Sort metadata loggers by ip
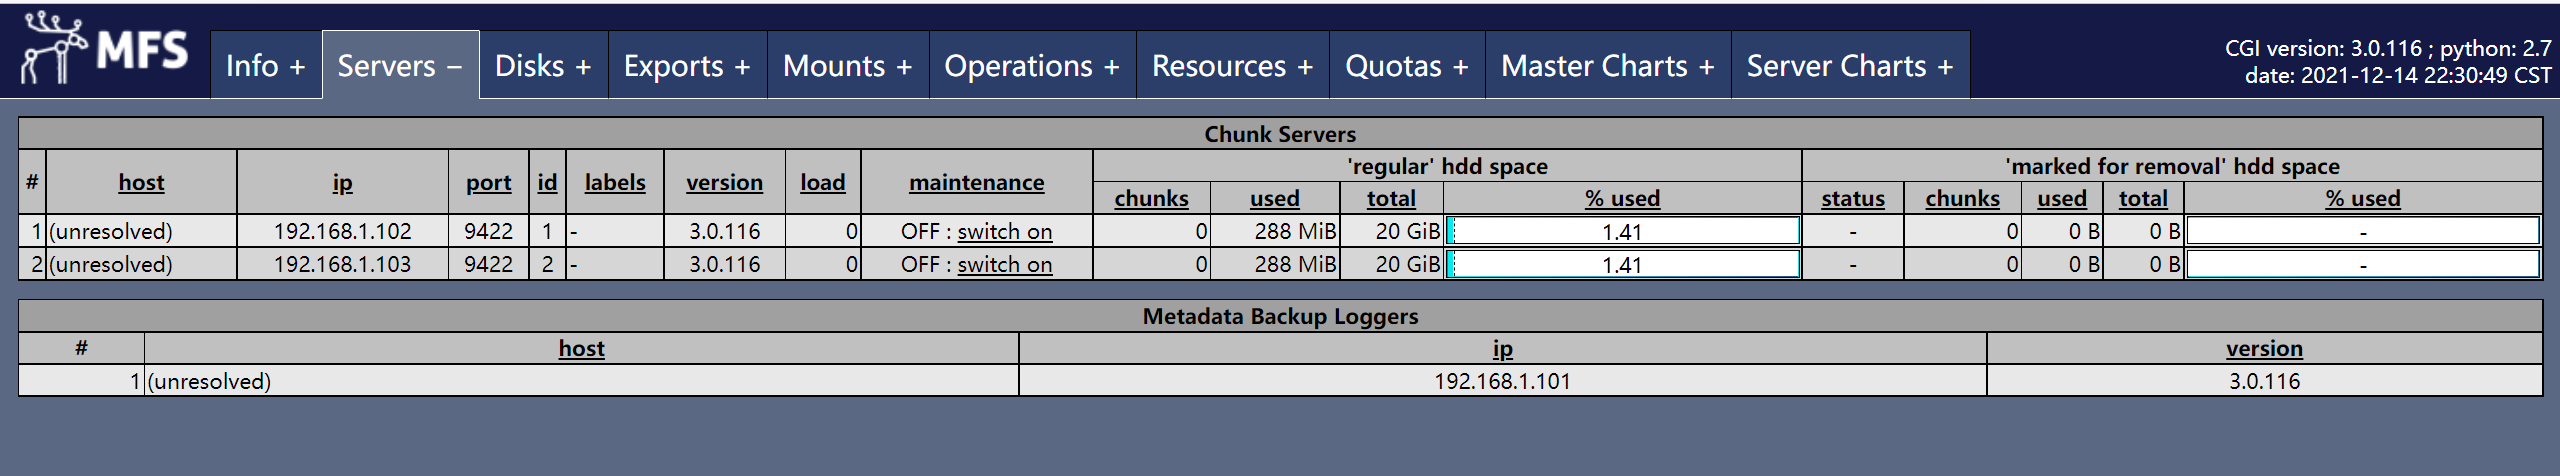Image resolution: width=2560 pixels, height=476 pixels. pyautogui.click(x=1502, y=348)
